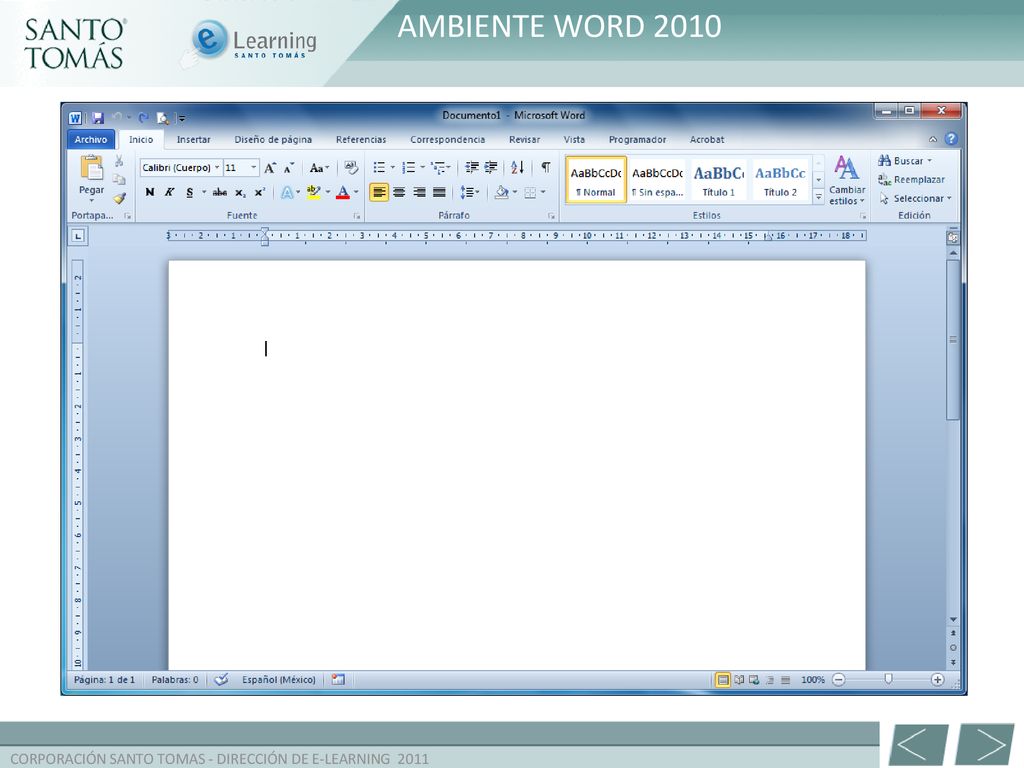Click the next slide arrow at bottom right
1024x768 pixels.
click(985, 744)
